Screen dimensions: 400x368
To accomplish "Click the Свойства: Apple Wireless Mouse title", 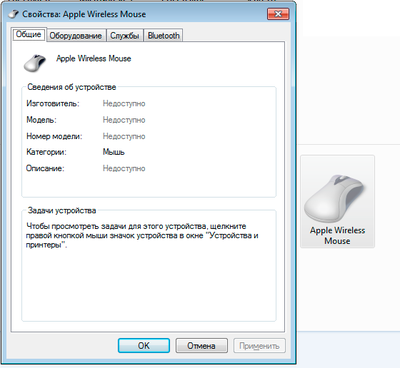I will (84, 14).
